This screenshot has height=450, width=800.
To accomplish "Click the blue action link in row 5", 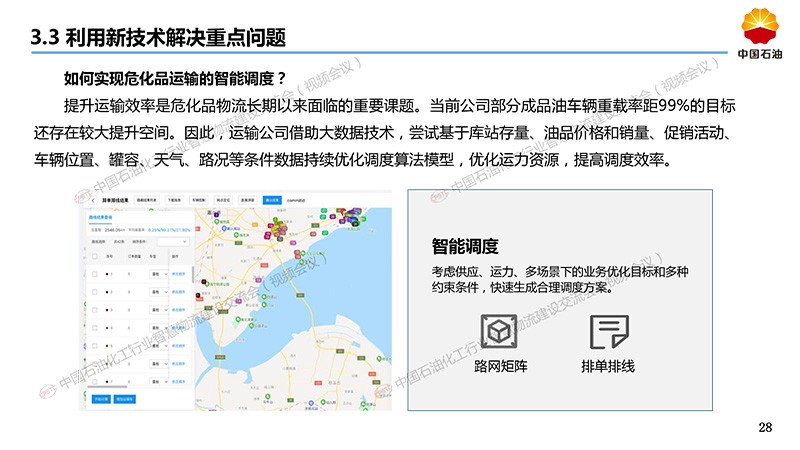I will (179, 346).
